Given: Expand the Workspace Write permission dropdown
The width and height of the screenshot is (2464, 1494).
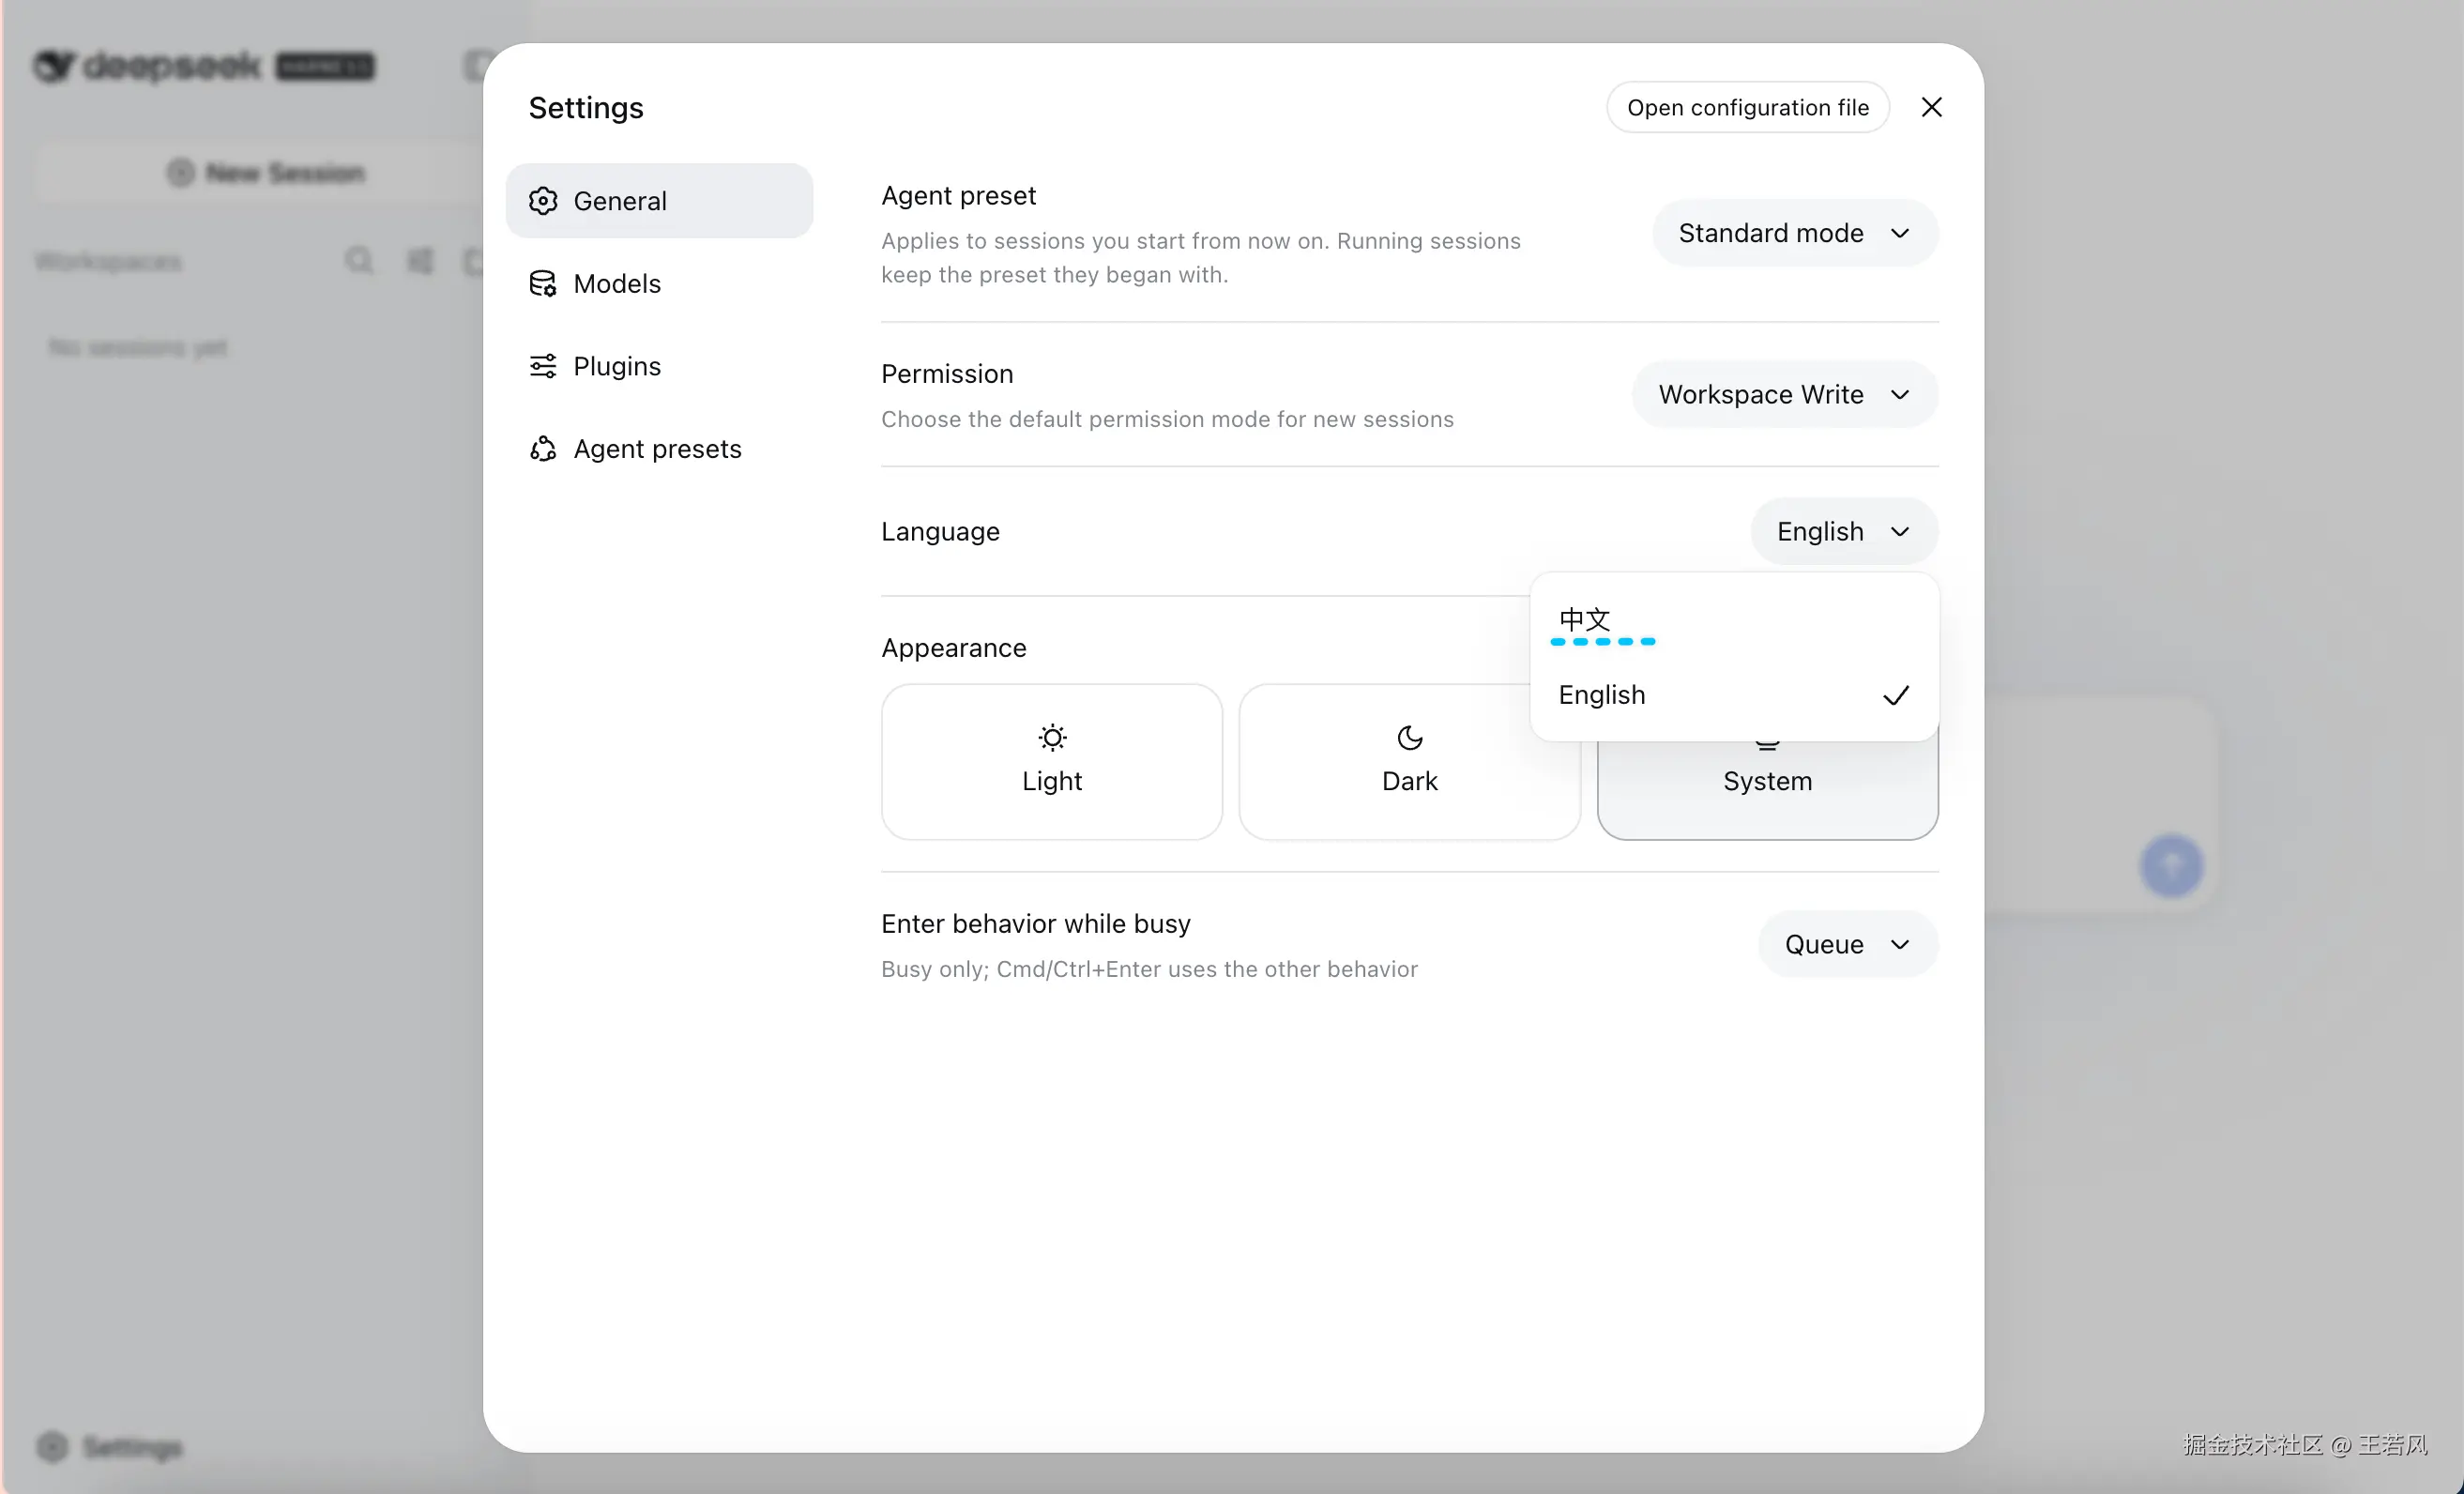Looking at the screenshot, I should point(1785,395).
